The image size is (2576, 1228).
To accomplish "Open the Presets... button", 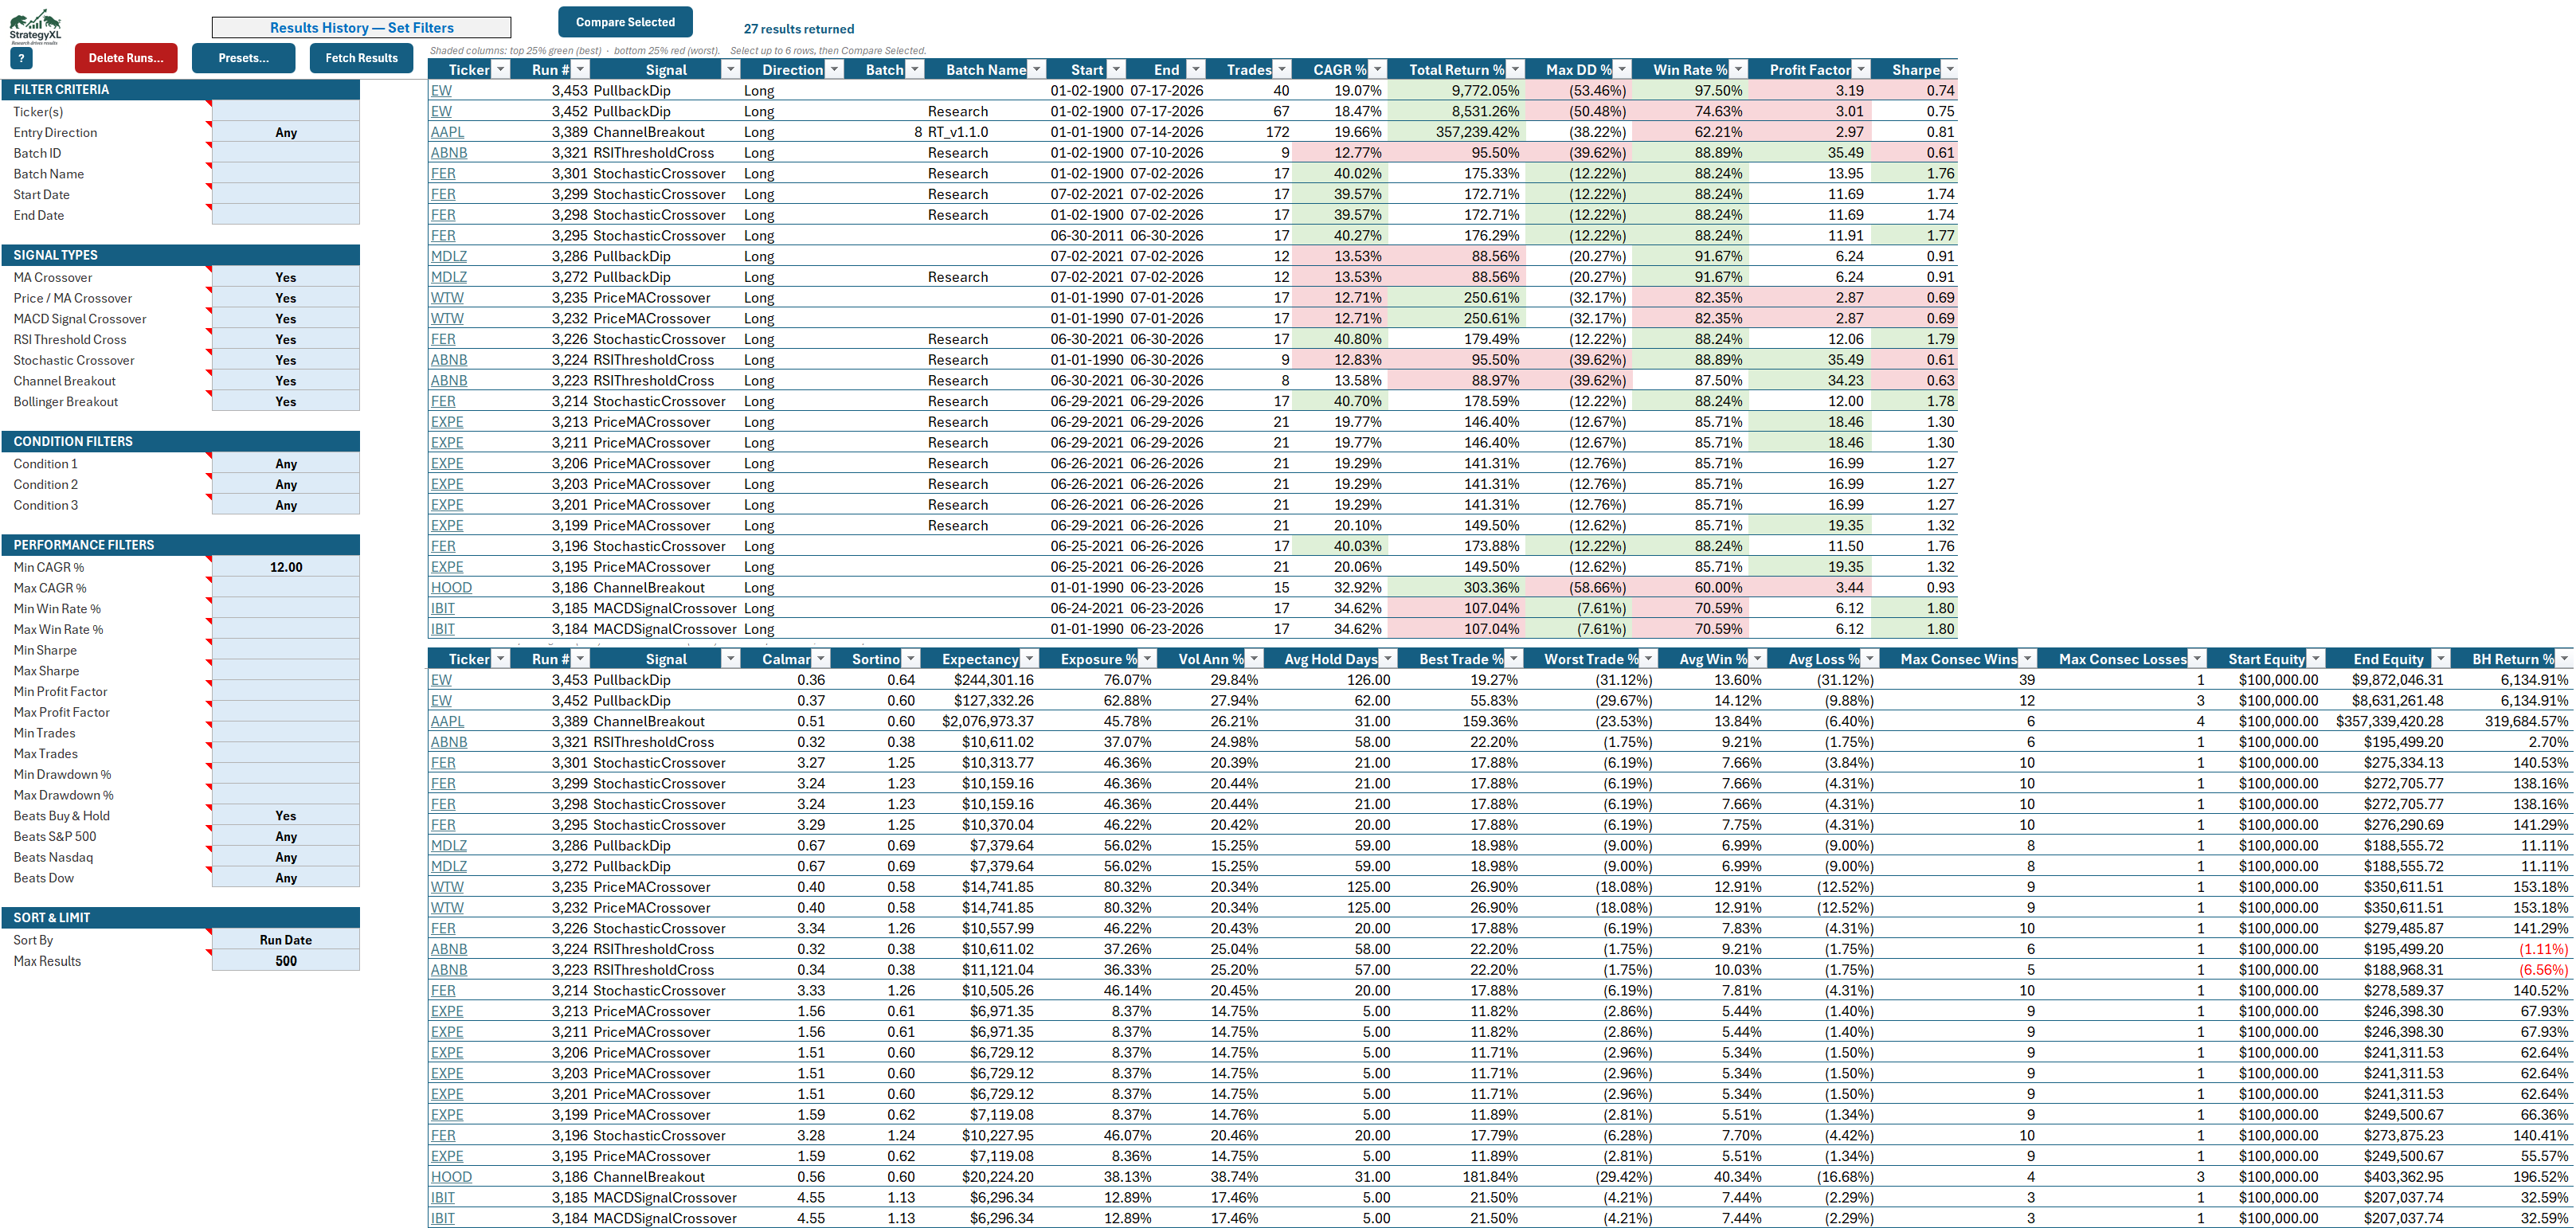I will click(243, 58).
